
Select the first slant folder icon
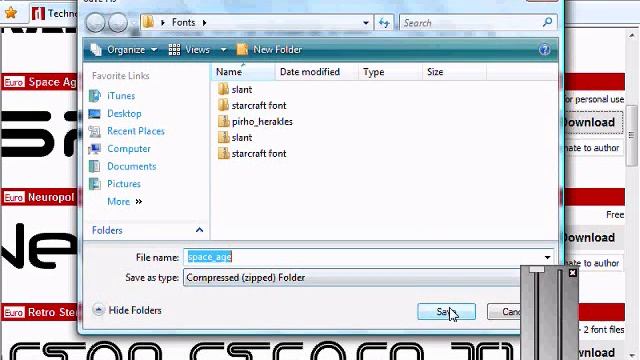click(x=223, y=89)
